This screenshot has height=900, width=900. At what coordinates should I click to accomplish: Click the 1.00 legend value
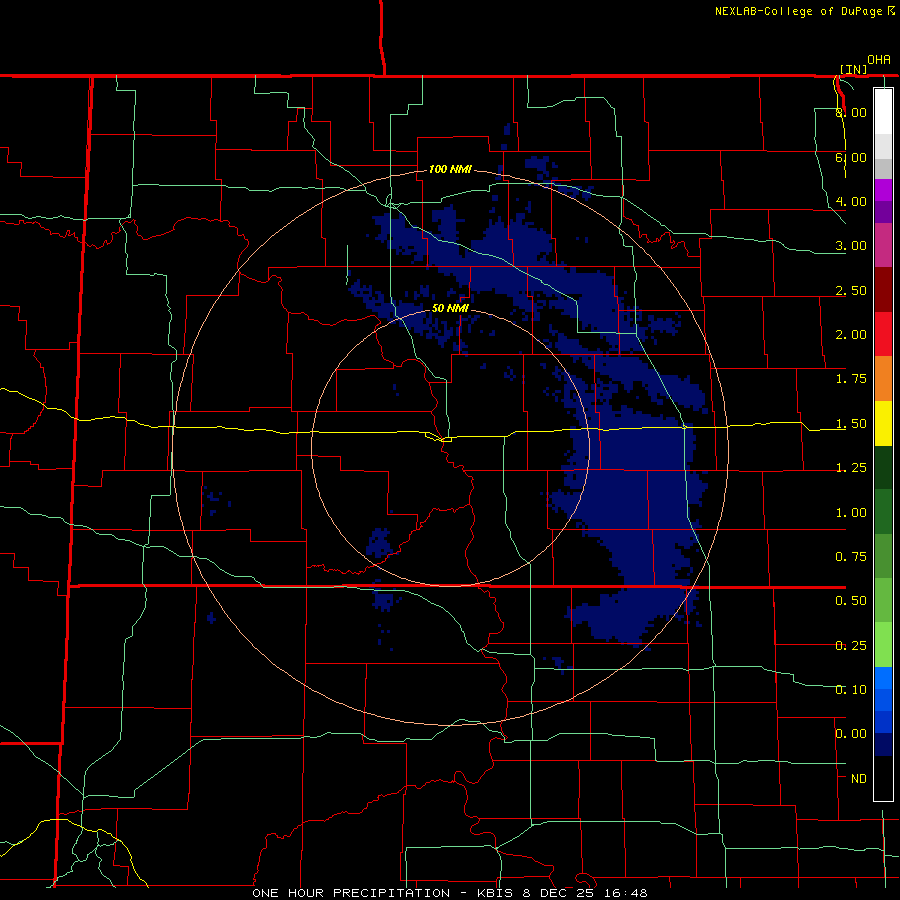coord(851,513)
